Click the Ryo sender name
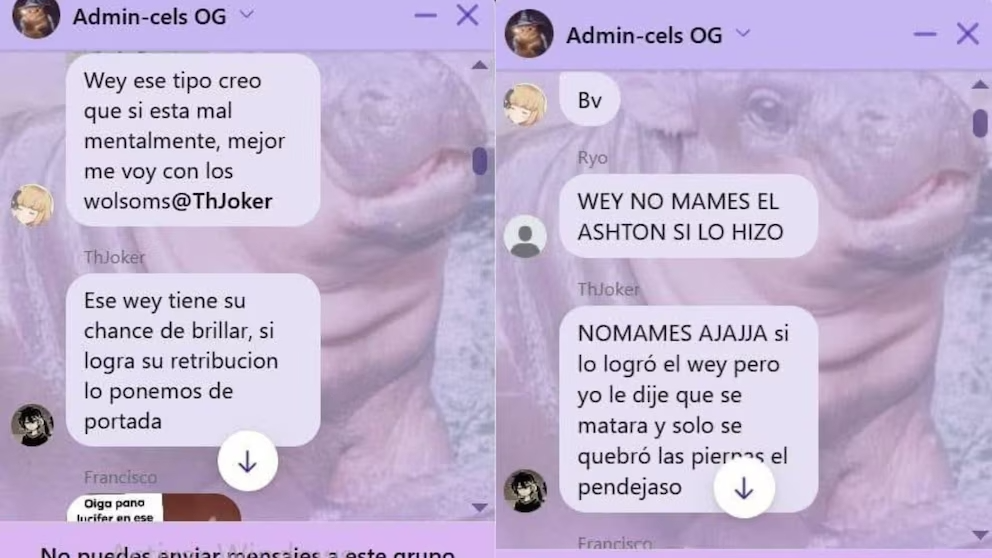The height and width of the screenshot is (558, 992). click(592, 158)
